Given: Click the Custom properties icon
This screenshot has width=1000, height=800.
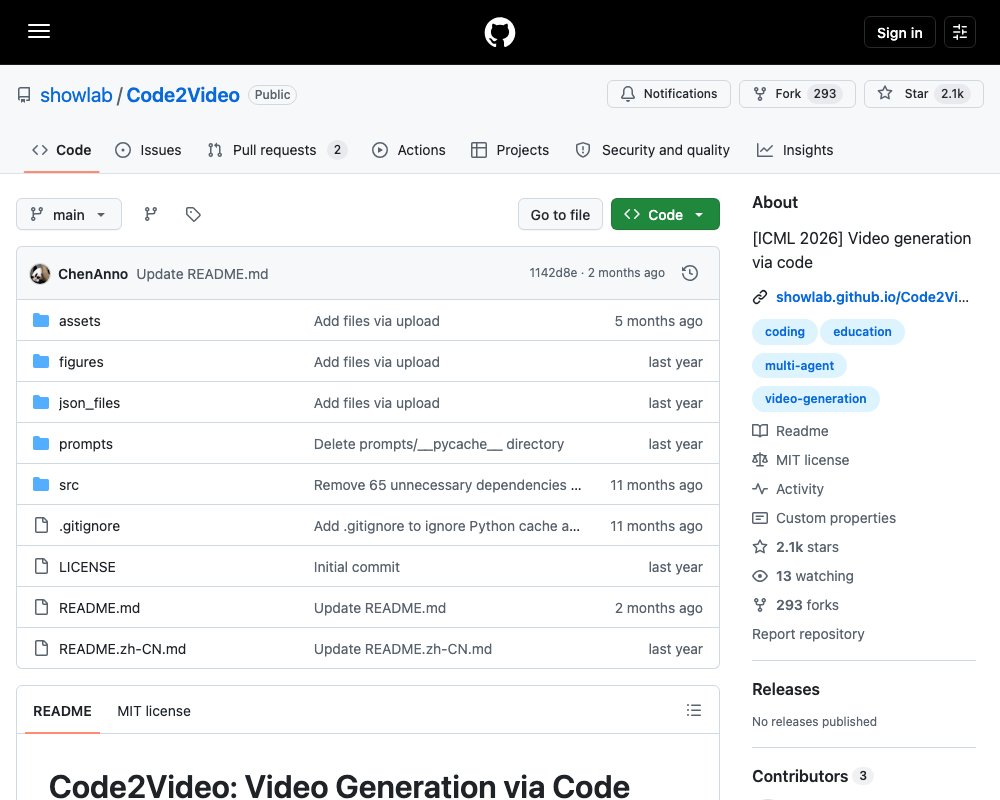Looking at the screenshot, I should tap(760, 518).
